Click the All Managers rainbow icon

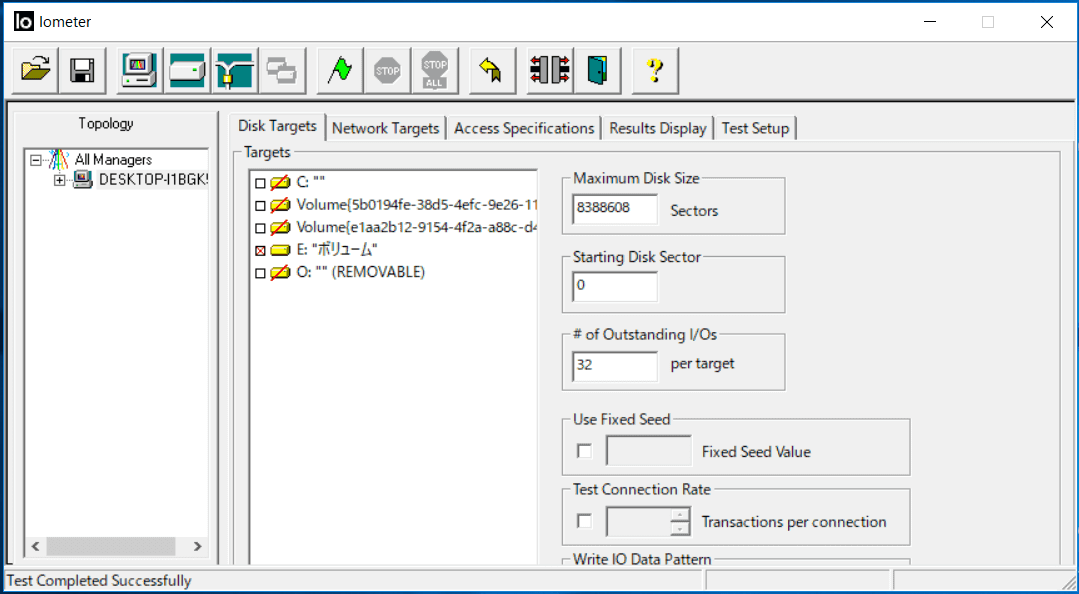(x=59, y=160)
